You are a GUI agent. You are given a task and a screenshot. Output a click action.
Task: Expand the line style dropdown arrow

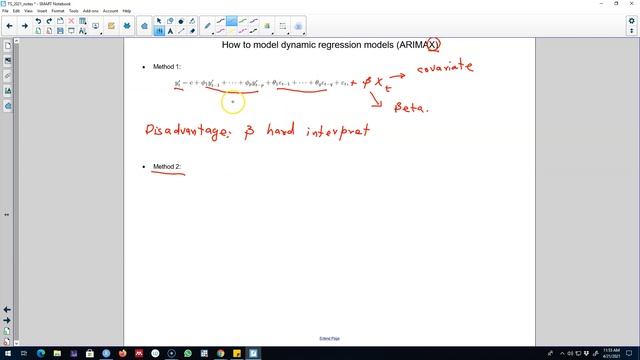click(x=288, y=33)
